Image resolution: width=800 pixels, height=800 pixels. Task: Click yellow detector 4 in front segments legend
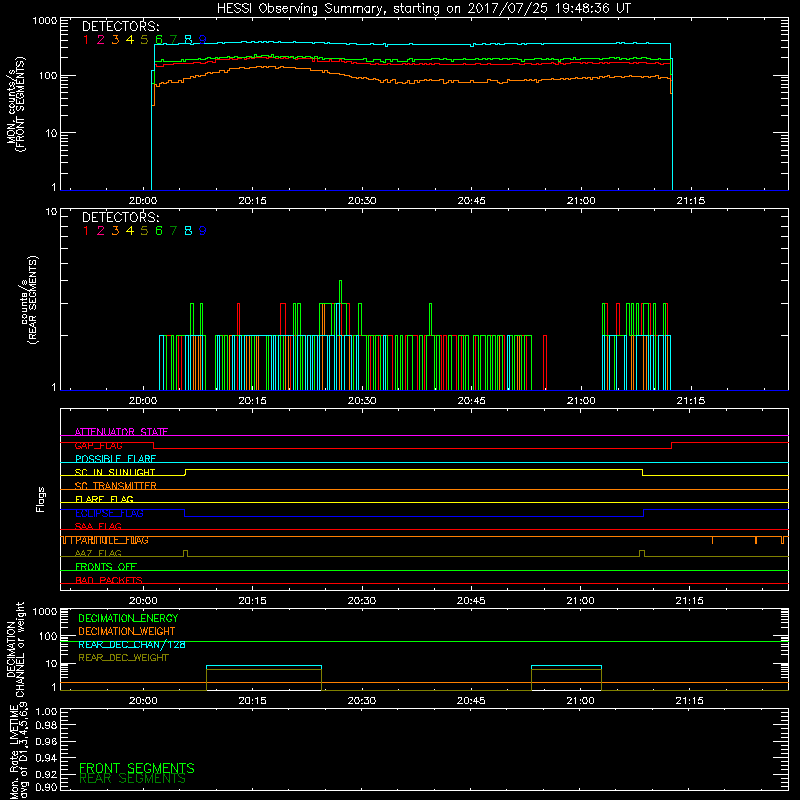130,40
